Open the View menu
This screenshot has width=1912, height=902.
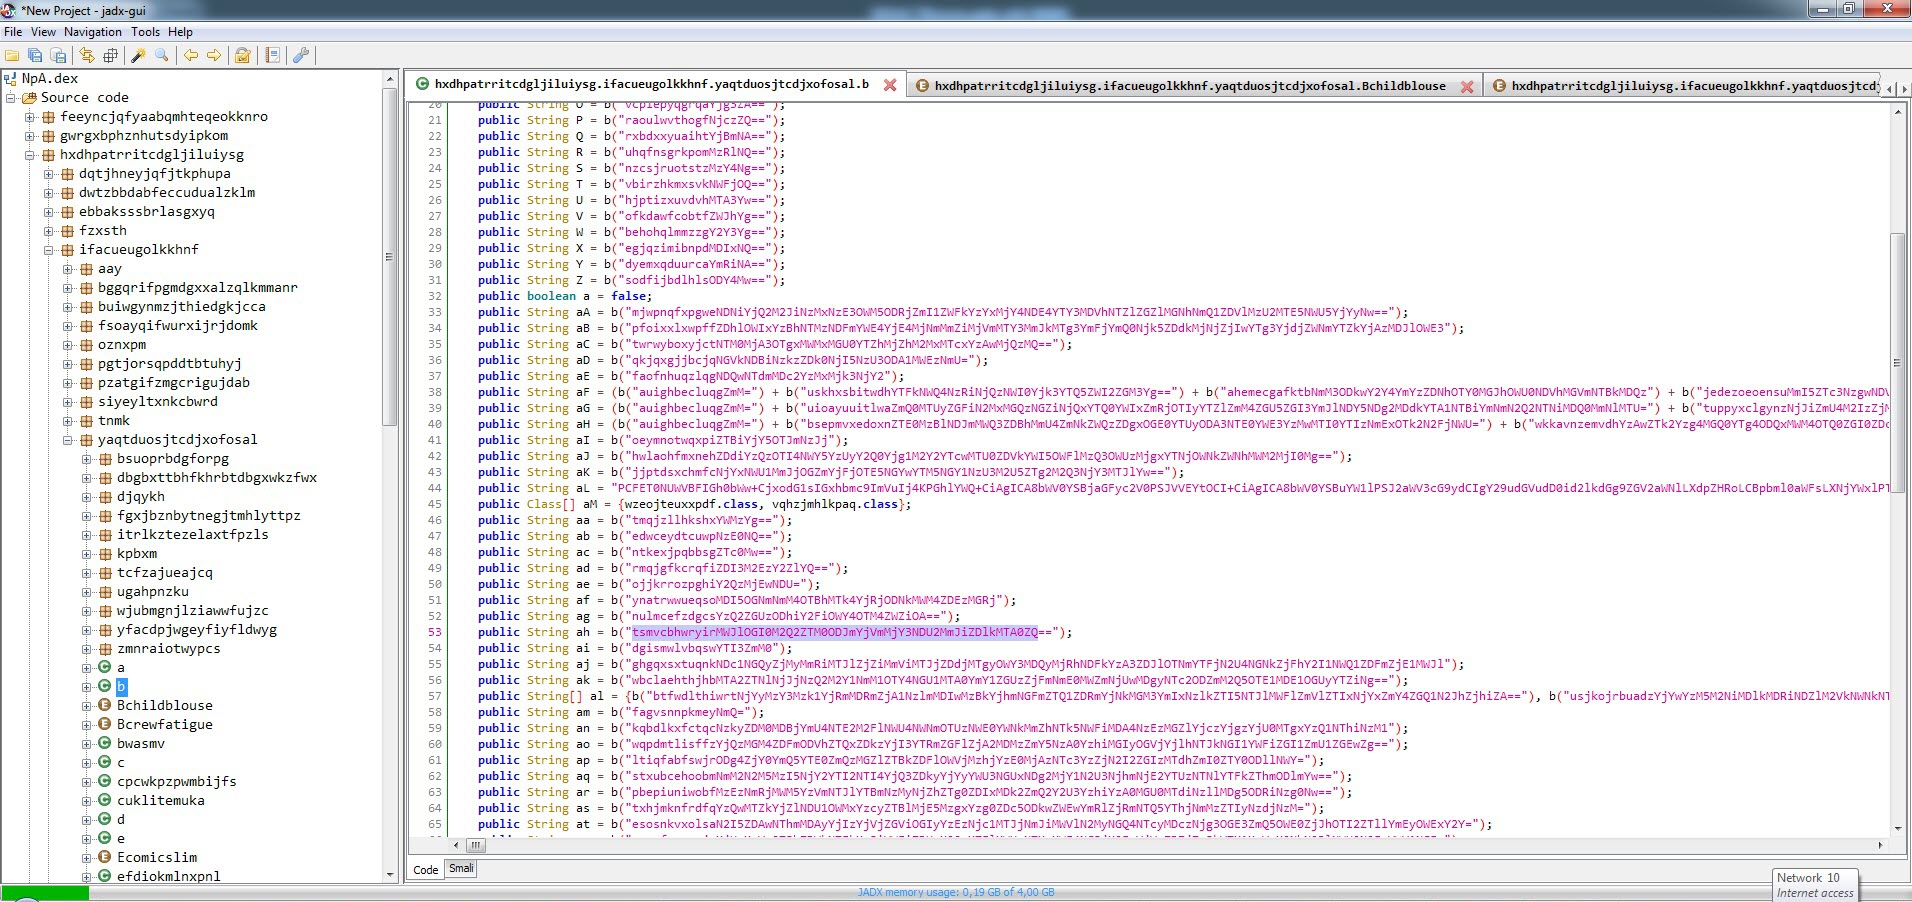(x=44, y=32)
